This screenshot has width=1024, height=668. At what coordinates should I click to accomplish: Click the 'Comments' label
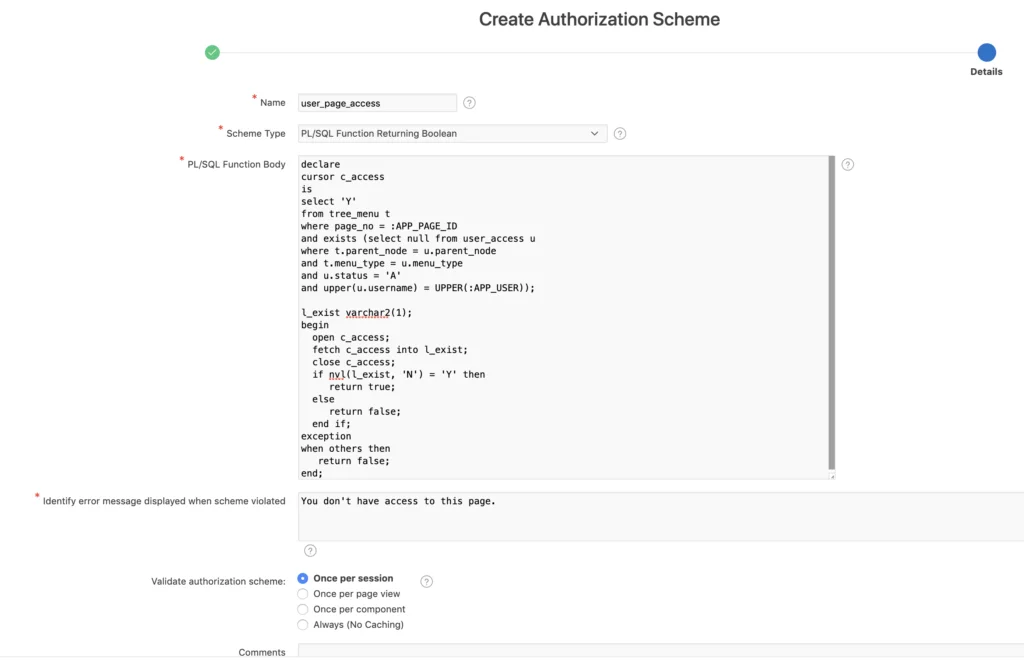[262, 652]
